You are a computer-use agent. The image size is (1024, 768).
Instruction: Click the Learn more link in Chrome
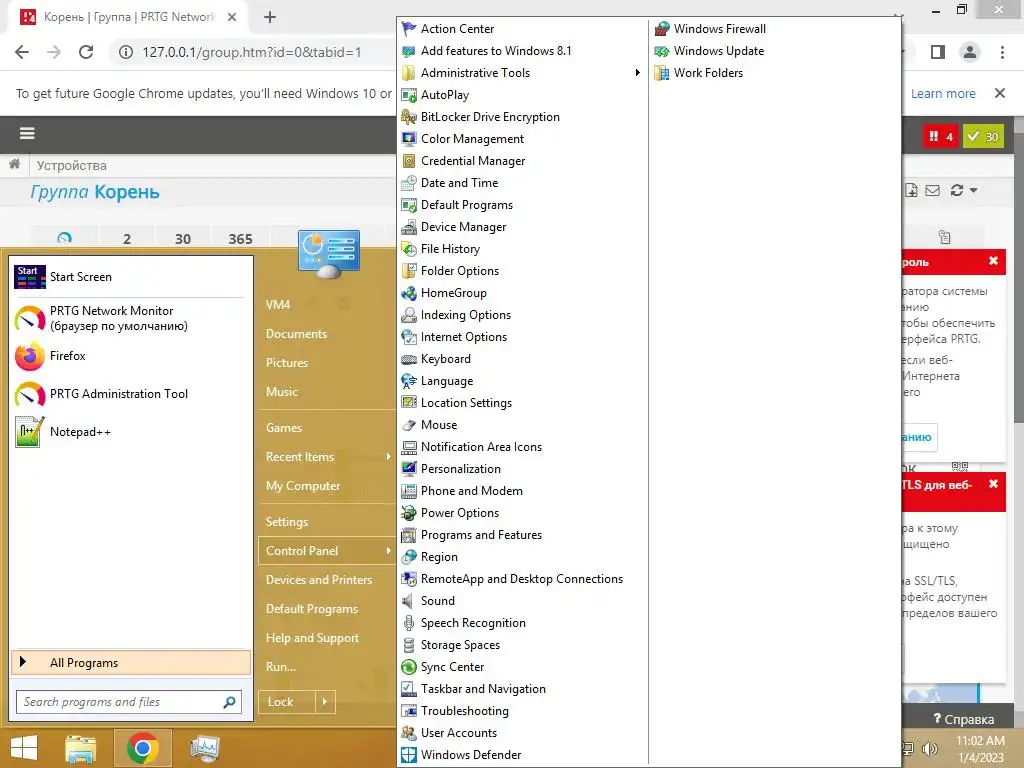click(943, 93)
